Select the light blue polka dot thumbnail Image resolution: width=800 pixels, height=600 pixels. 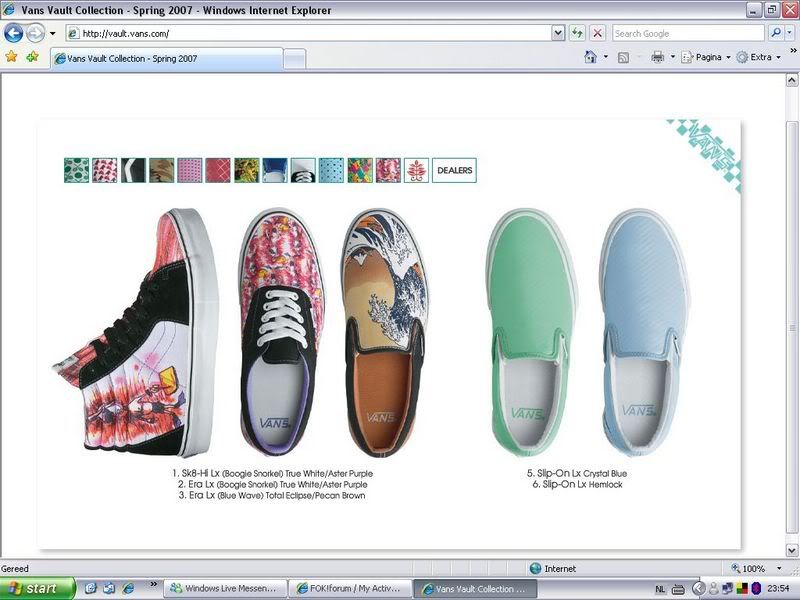[x=331, y=170]
